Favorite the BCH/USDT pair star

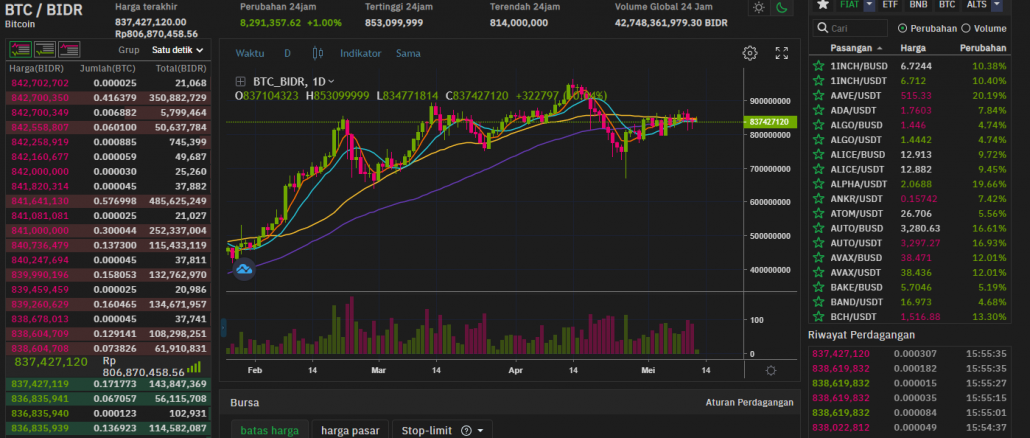click(x=818, y=317)
